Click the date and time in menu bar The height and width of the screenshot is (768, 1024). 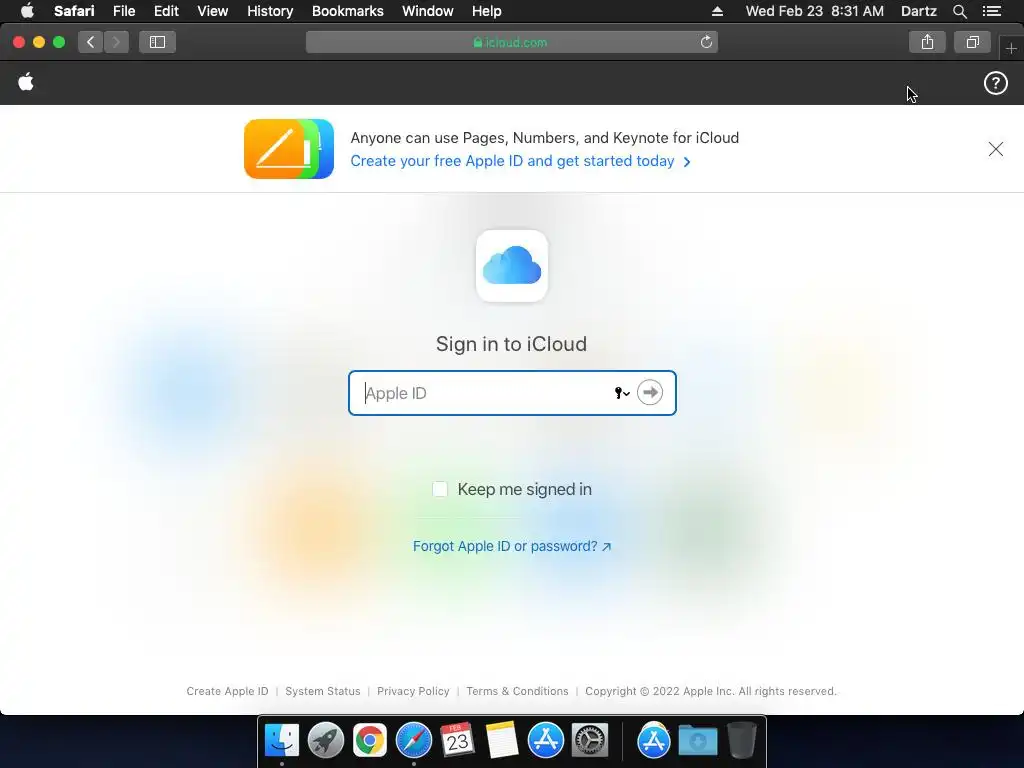[814, 11]
